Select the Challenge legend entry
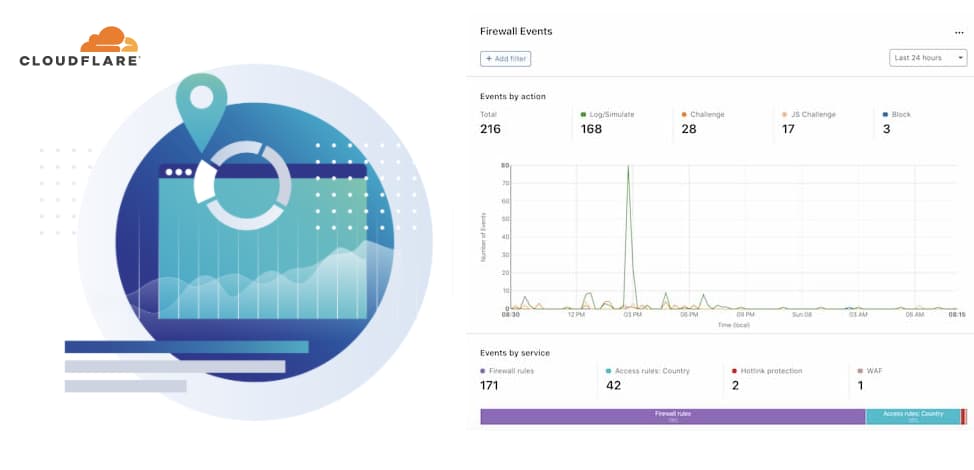Image resolution: width=974 pixels, height=470 pixels. point(703,115)
